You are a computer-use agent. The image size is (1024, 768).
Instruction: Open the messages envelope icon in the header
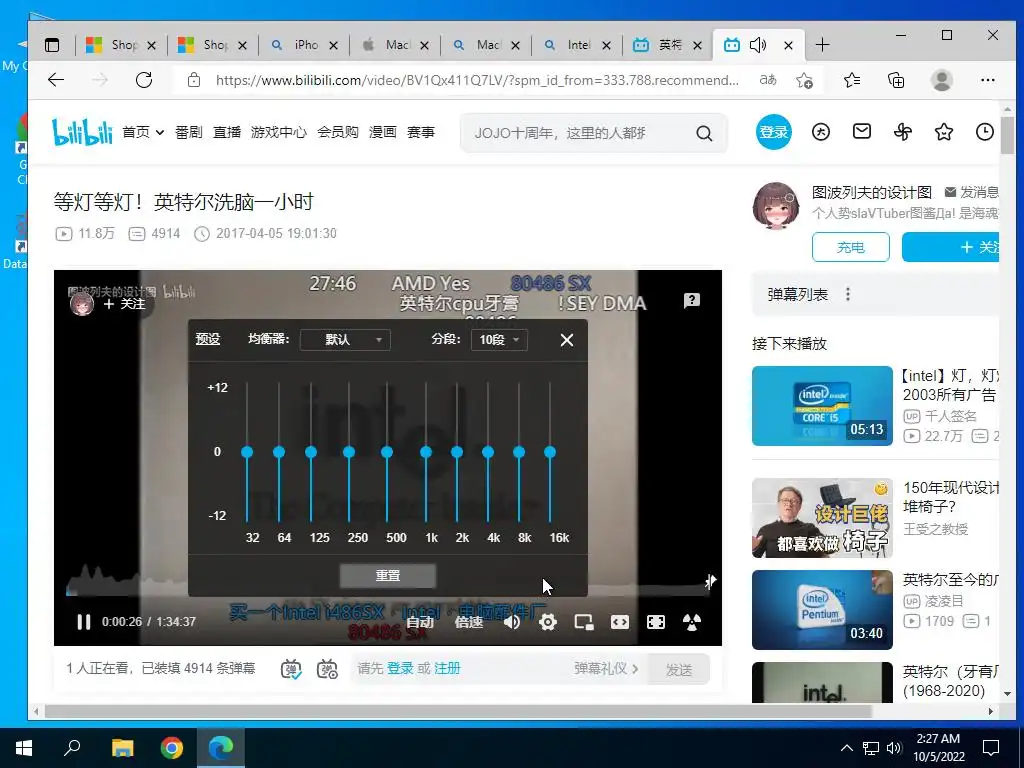tap(862, 132)
